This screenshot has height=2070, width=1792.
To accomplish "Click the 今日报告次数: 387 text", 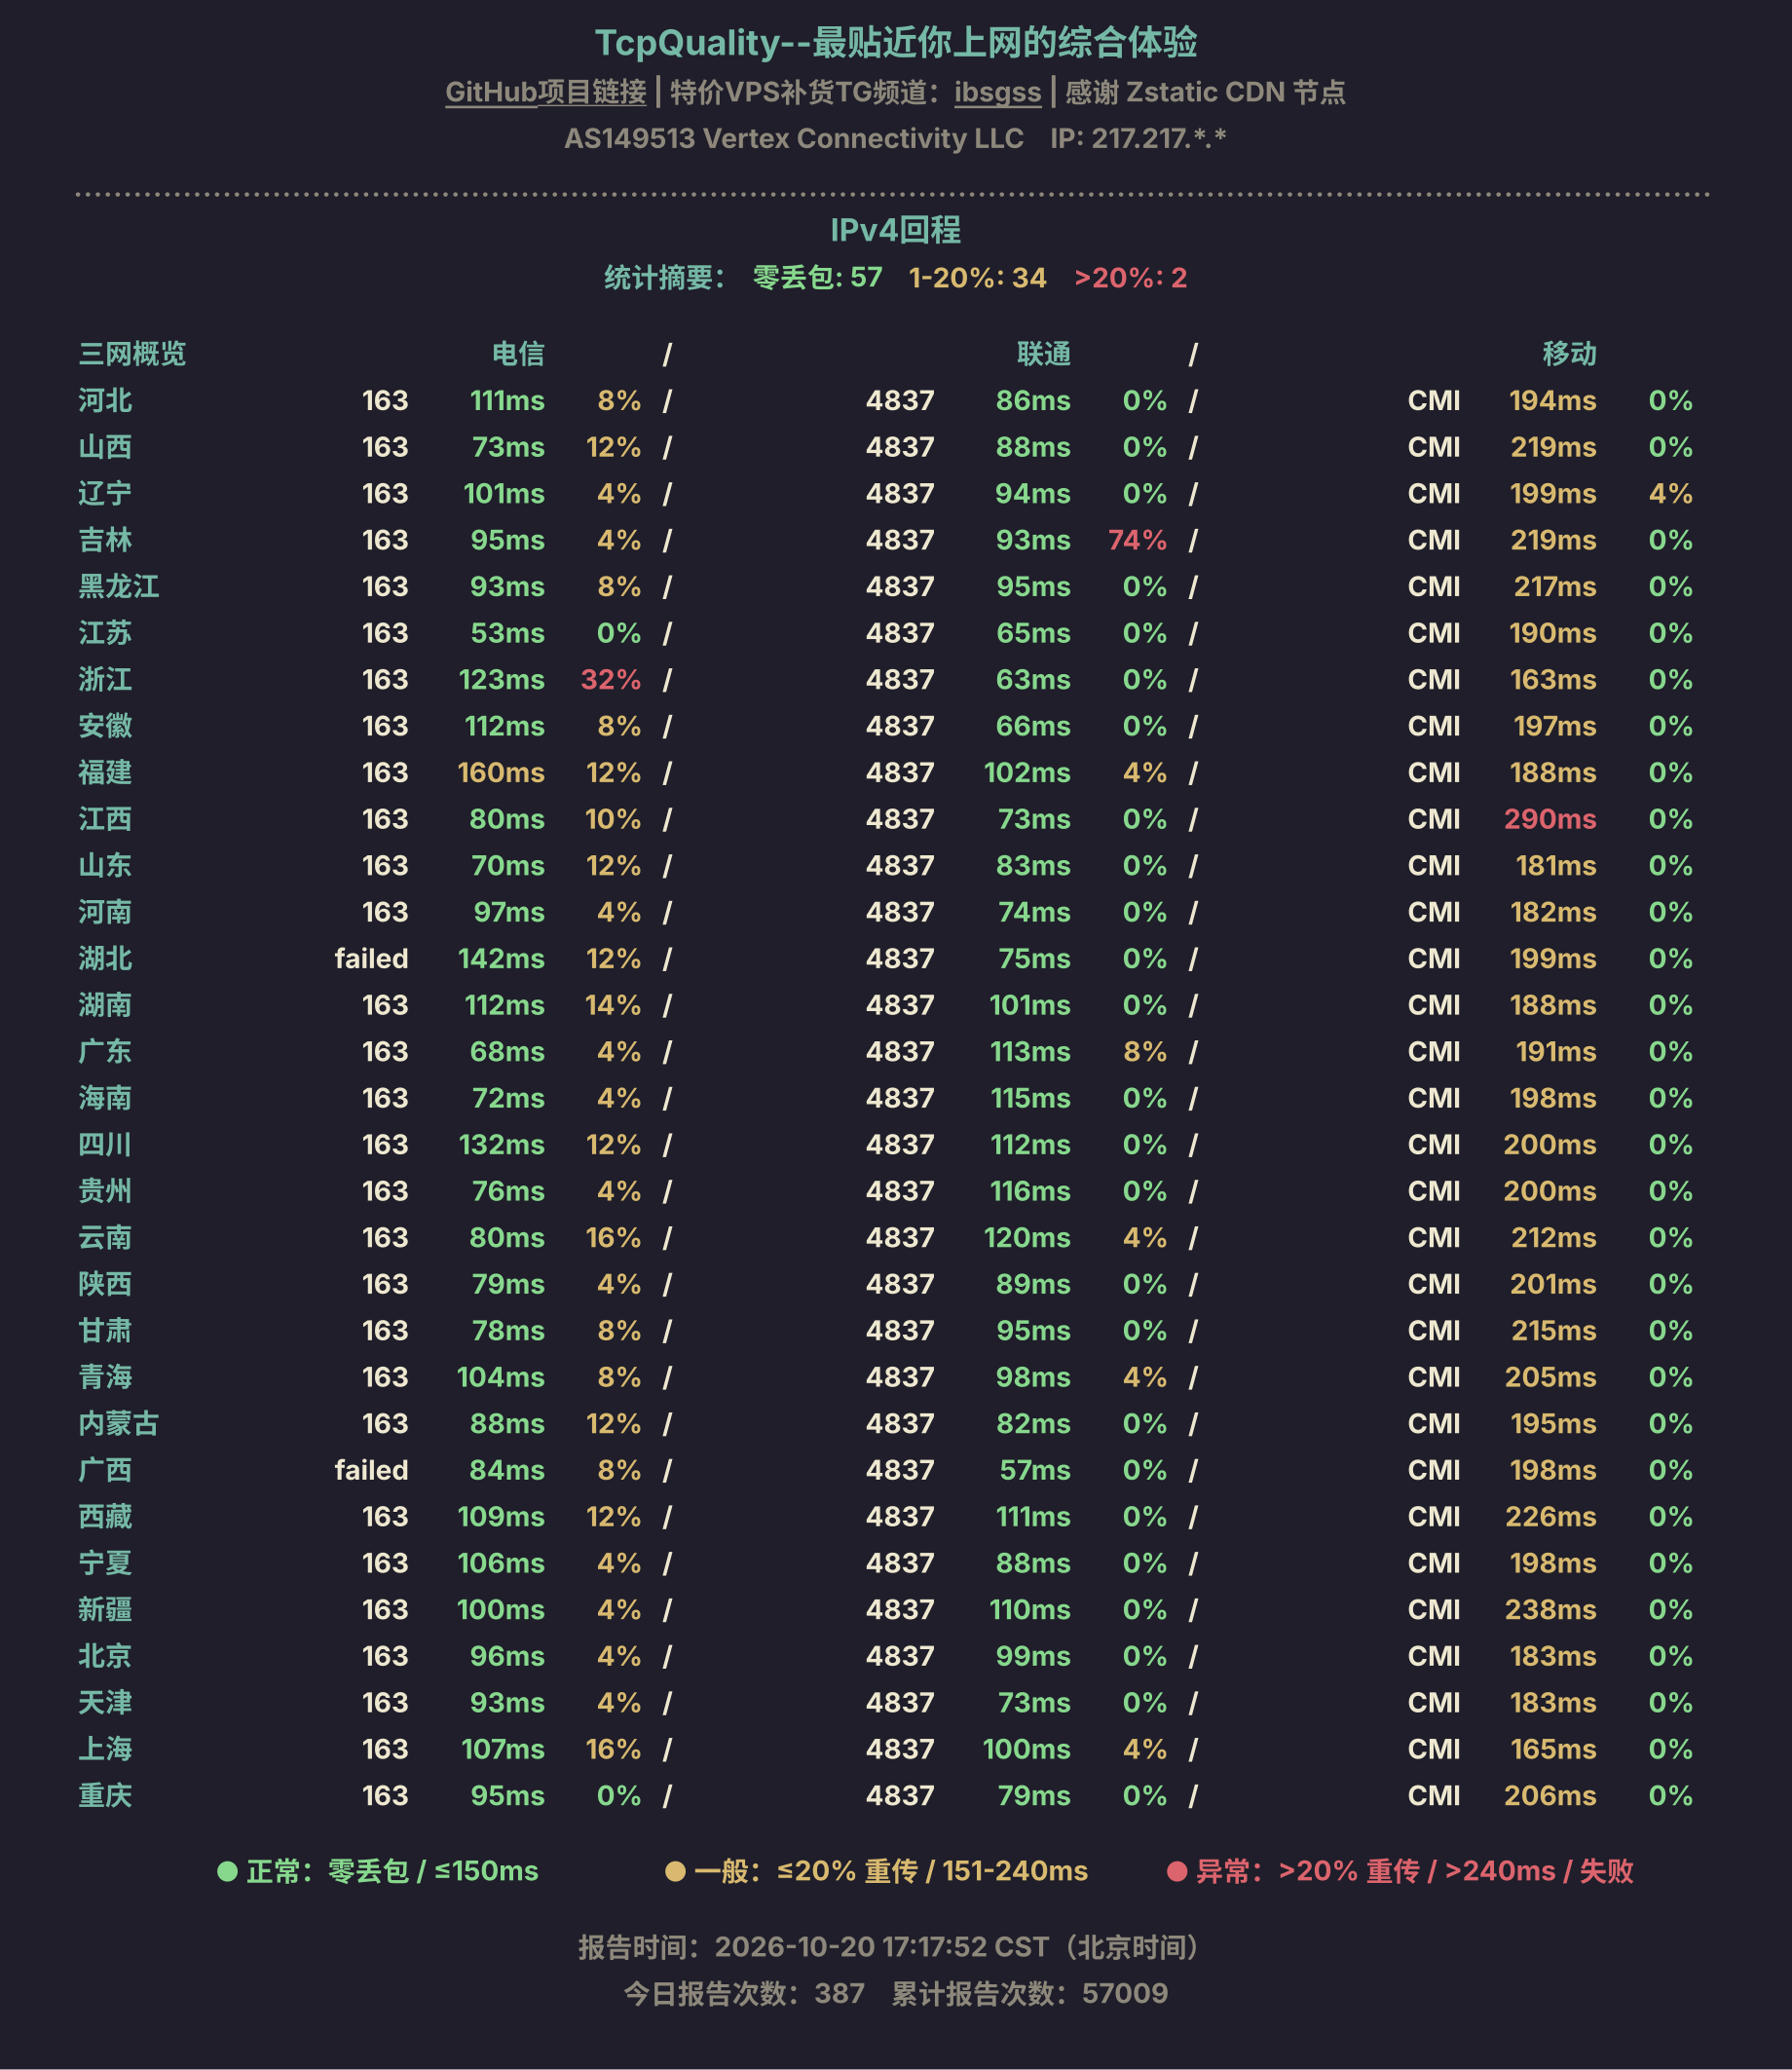I will pos(744,1993).
